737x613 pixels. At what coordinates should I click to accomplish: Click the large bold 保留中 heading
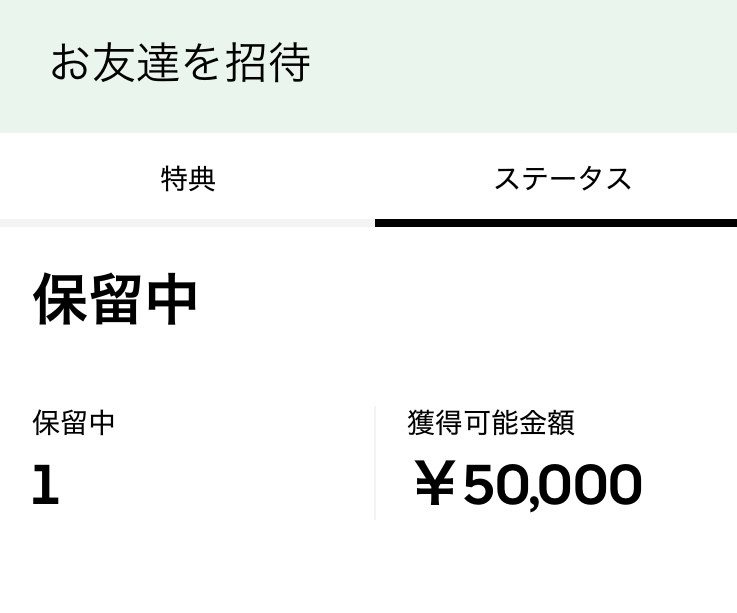pyautogui.click(x=116, y=299)
